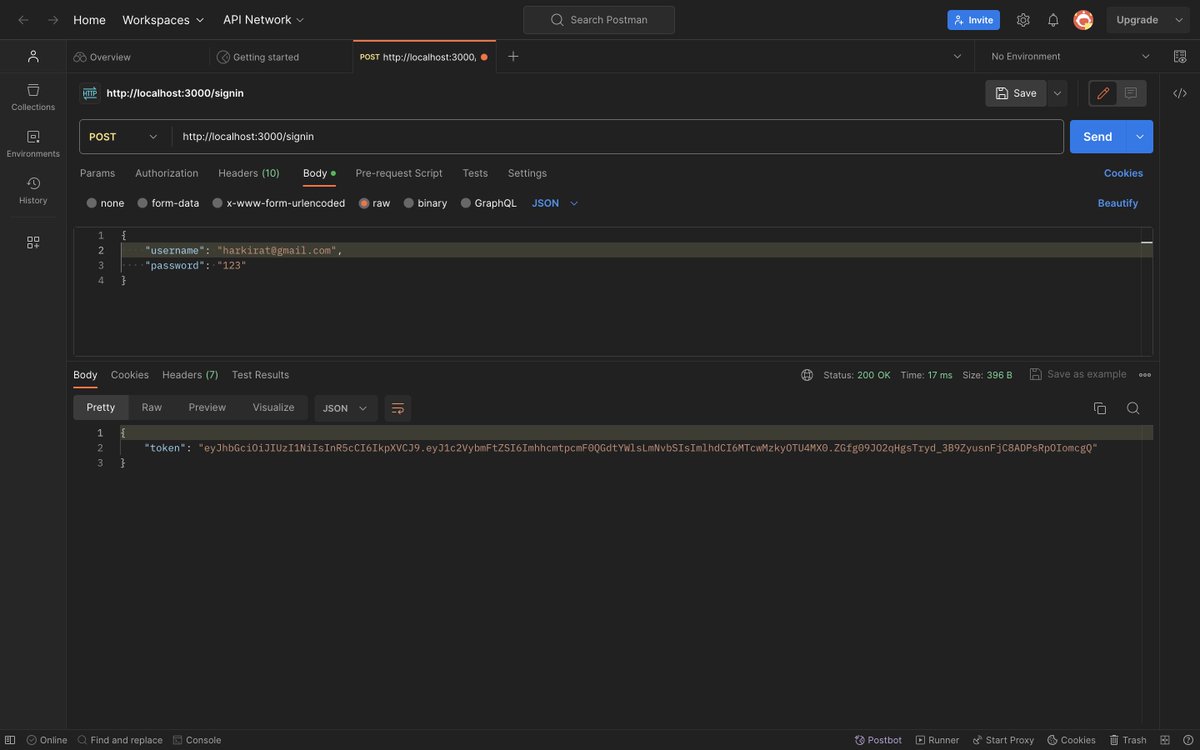This screenshot has height=750, width=1200.
Task: Click the Save button
Action: pos(1016,93)
